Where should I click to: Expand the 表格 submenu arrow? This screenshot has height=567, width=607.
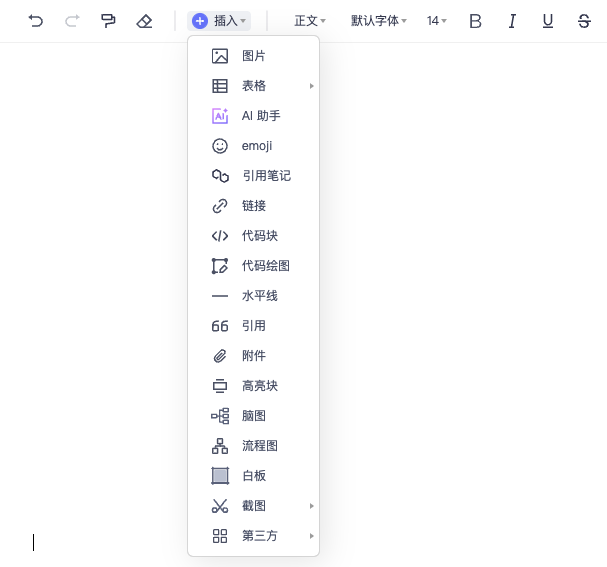312,86
